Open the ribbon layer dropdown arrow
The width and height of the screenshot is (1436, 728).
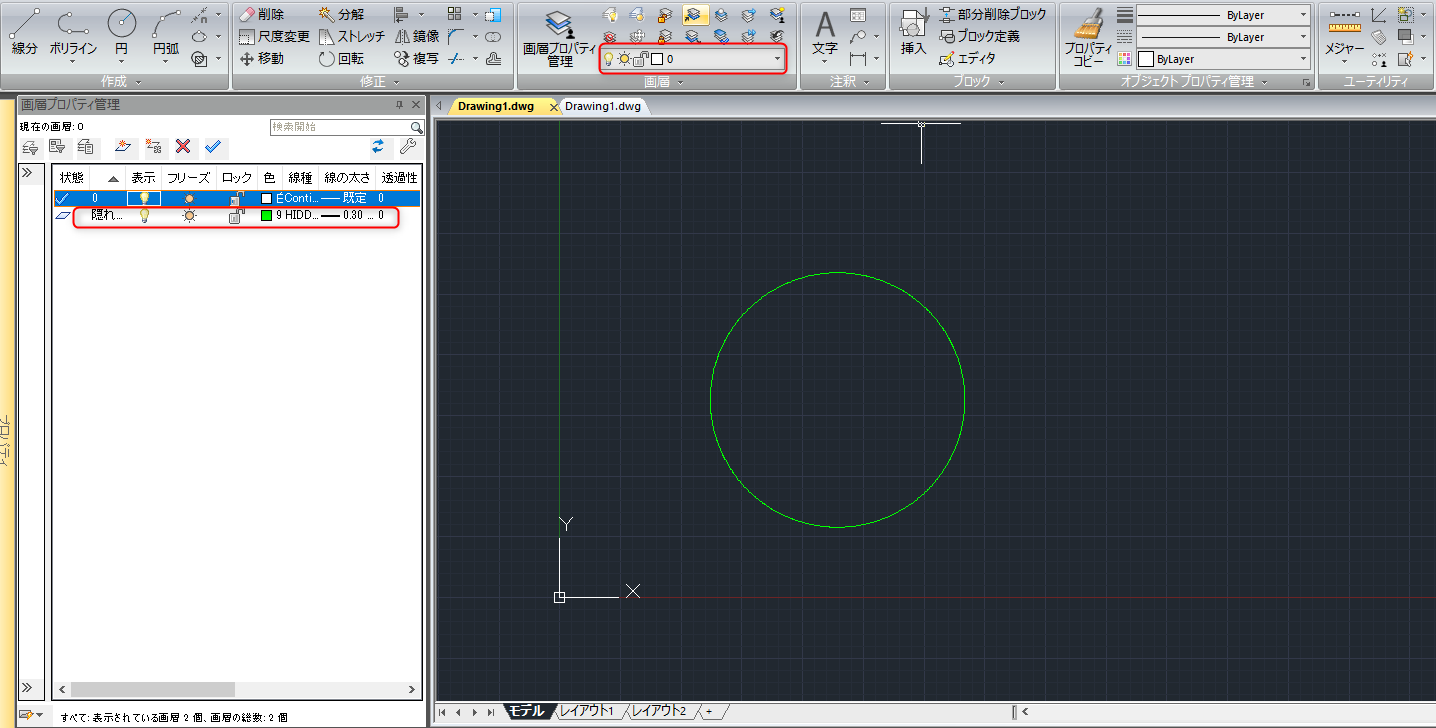pos(777,59)
